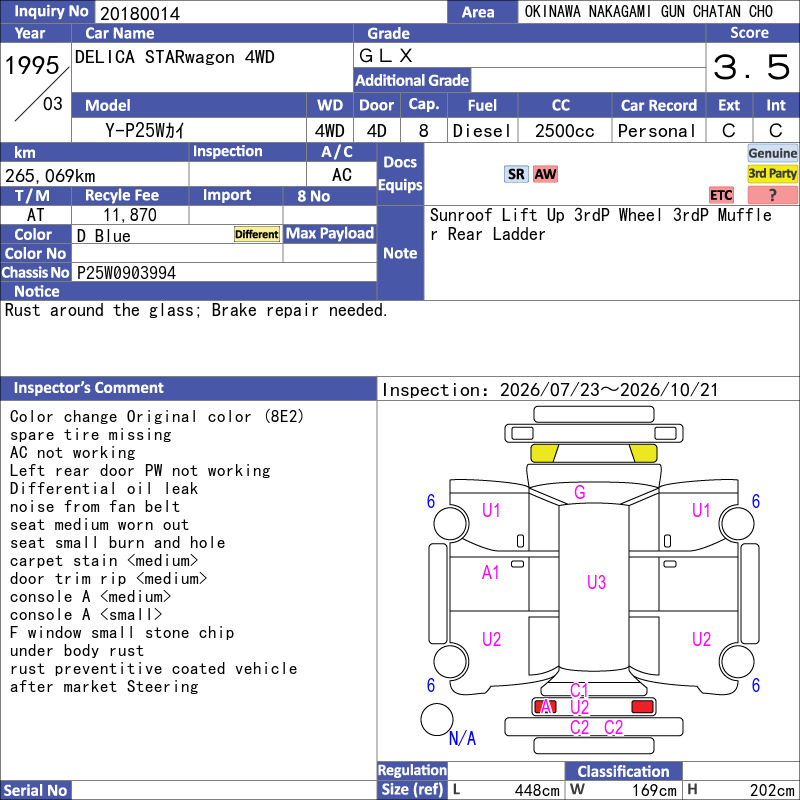Click the 265,069km mileage field
Image resolution: width=800 pixels, height=800 pixels.
[94, 176]
